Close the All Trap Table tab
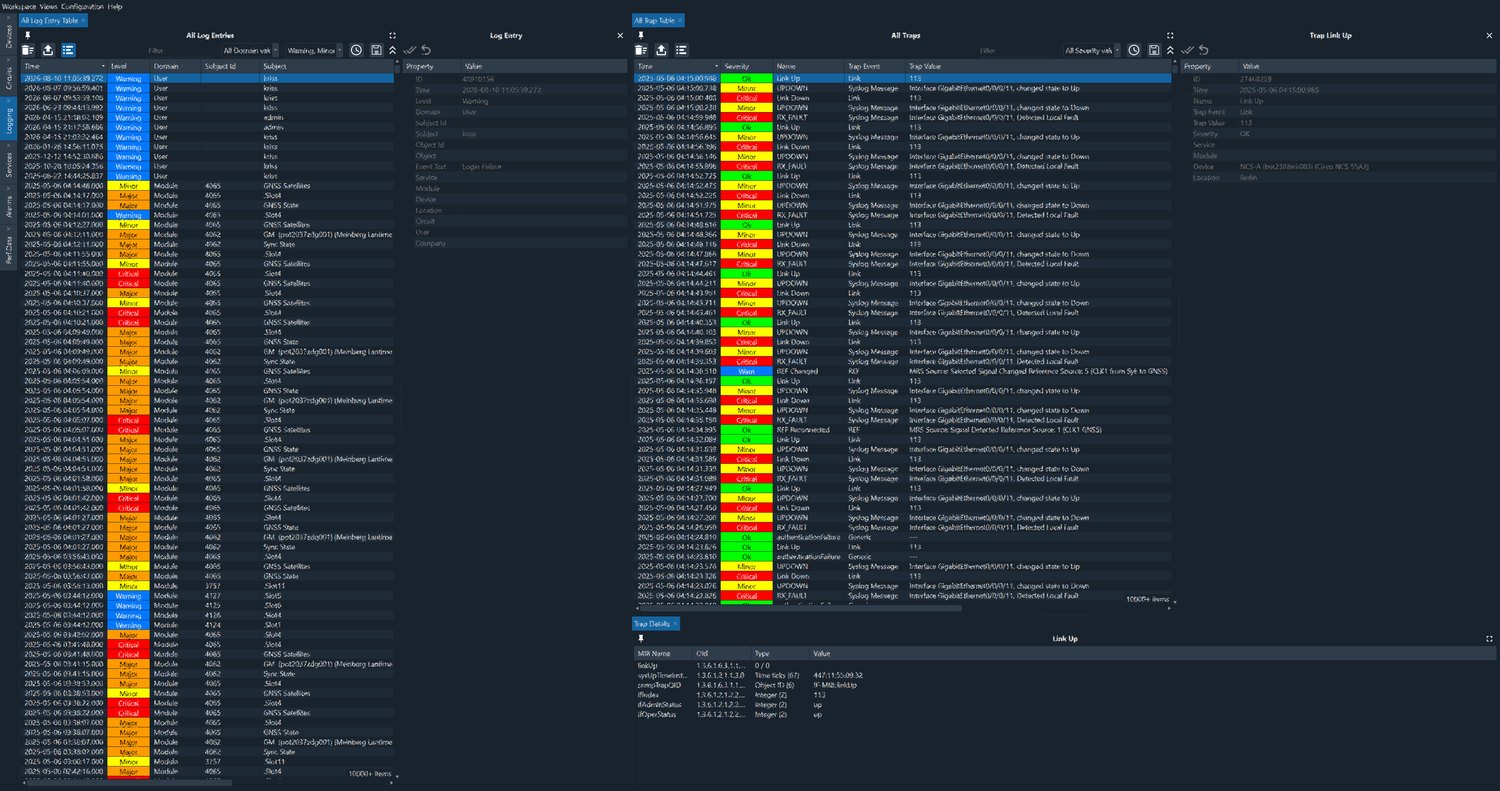 pos(681,20)
